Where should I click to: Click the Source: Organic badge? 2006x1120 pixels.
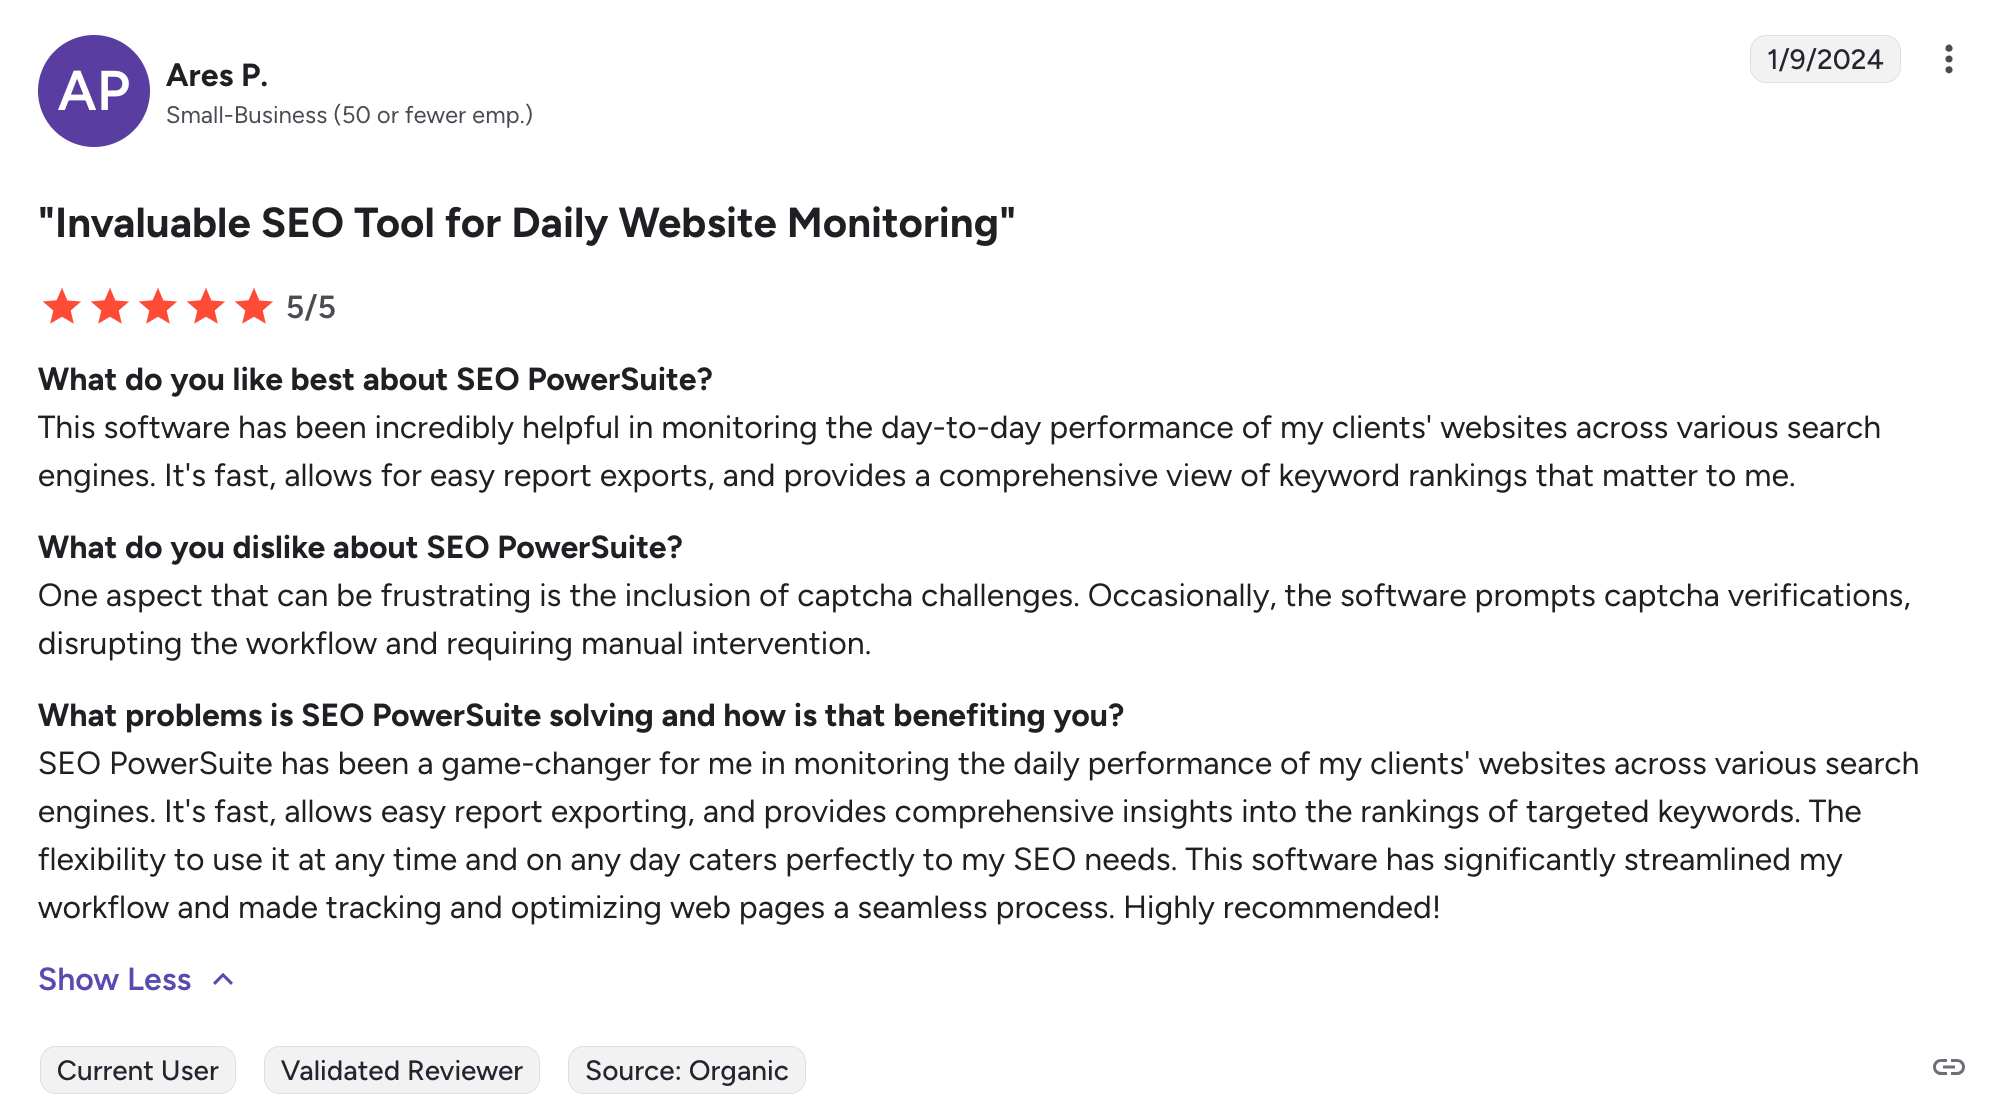coord(687,1070)
